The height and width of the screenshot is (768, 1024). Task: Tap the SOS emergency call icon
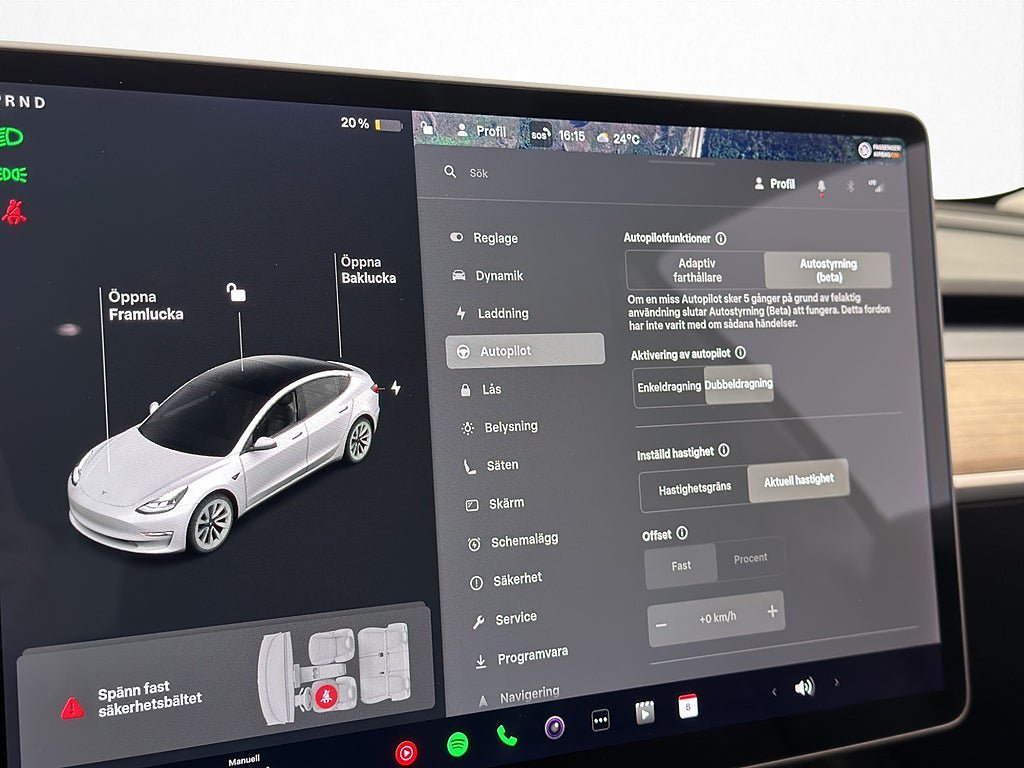click(x=540, y=135)
